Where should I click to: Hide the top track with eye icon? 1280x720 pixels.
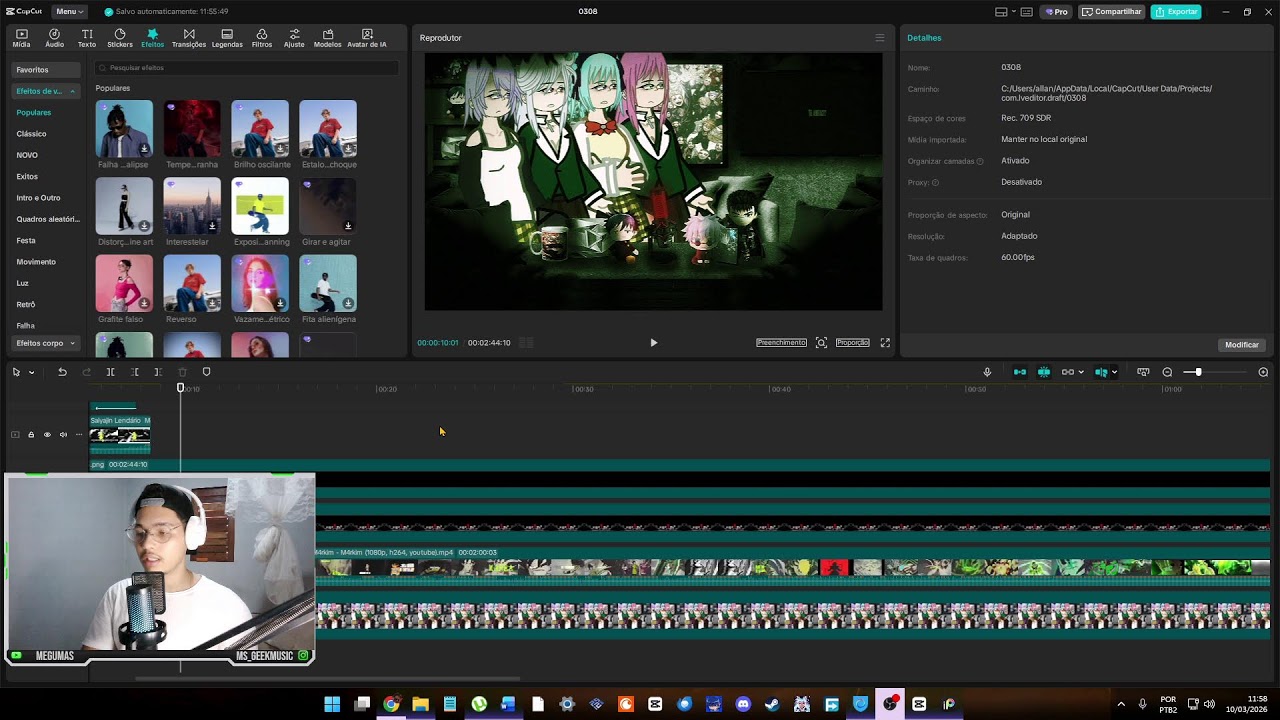click(x=47, y=435)
